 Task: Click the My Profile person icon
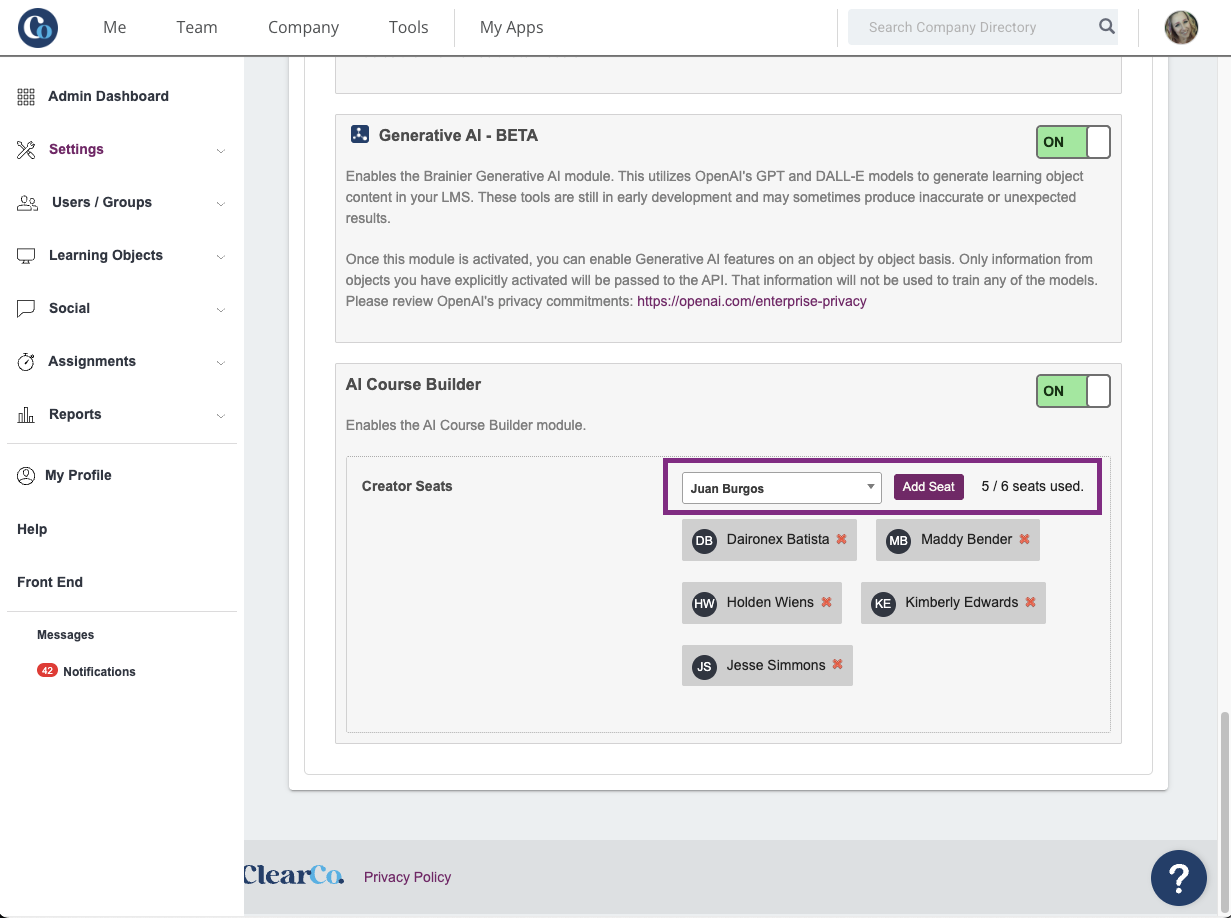click(x=26, y=476)
